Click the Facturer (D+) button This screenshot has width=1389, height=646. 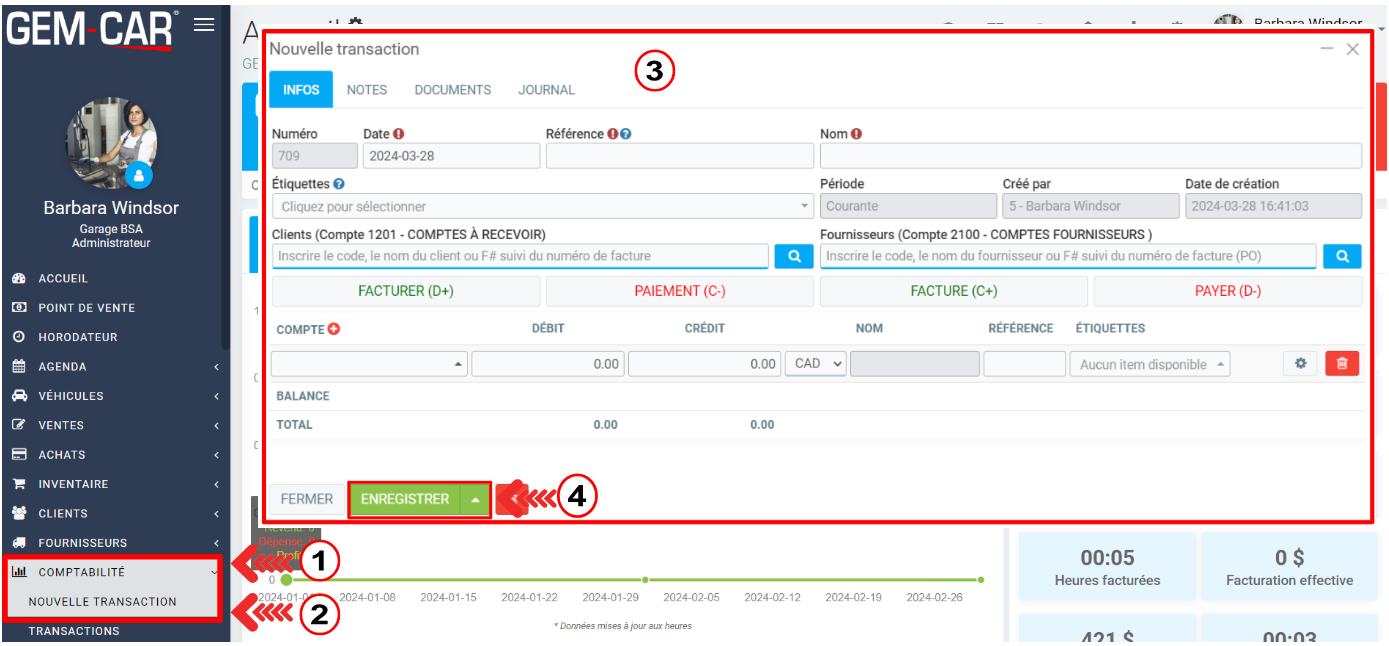coord(406,291)
